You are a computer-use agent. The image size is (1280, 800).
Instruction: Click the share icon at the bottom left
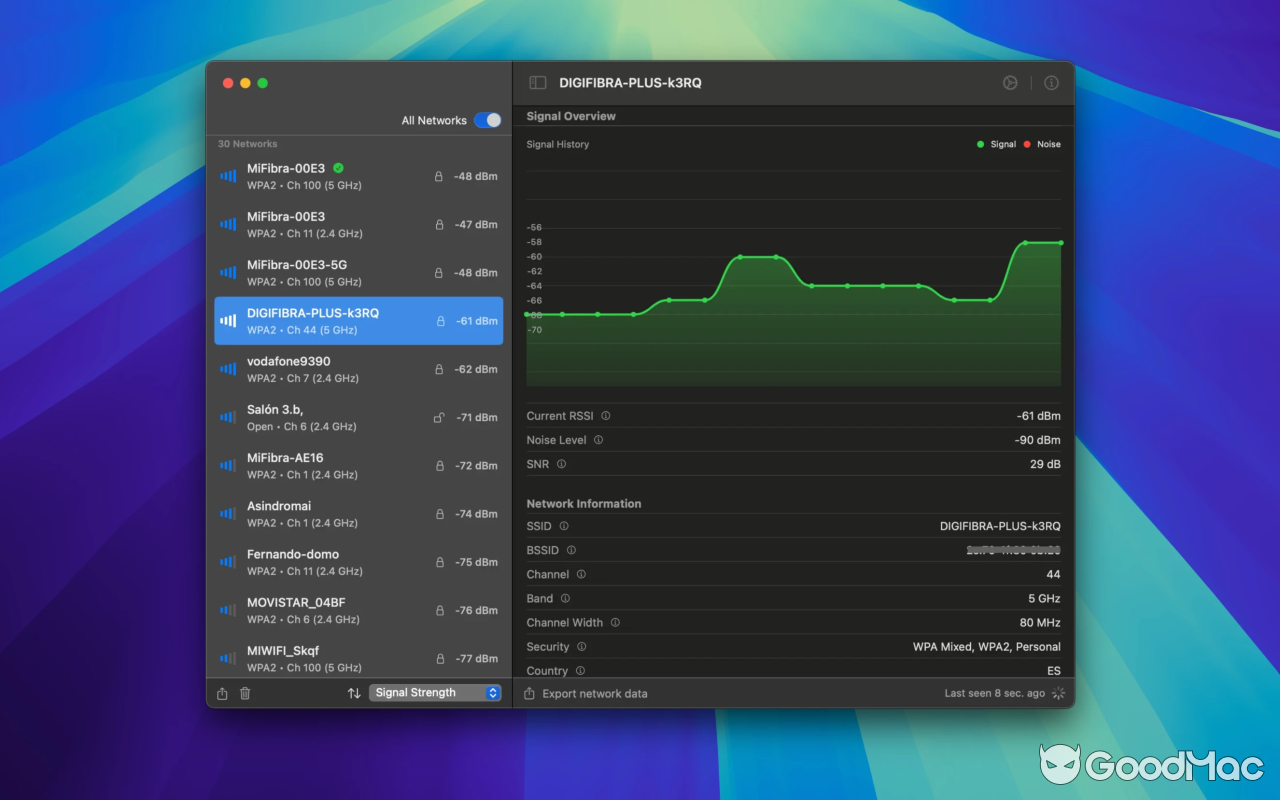[x=221, y=693]
